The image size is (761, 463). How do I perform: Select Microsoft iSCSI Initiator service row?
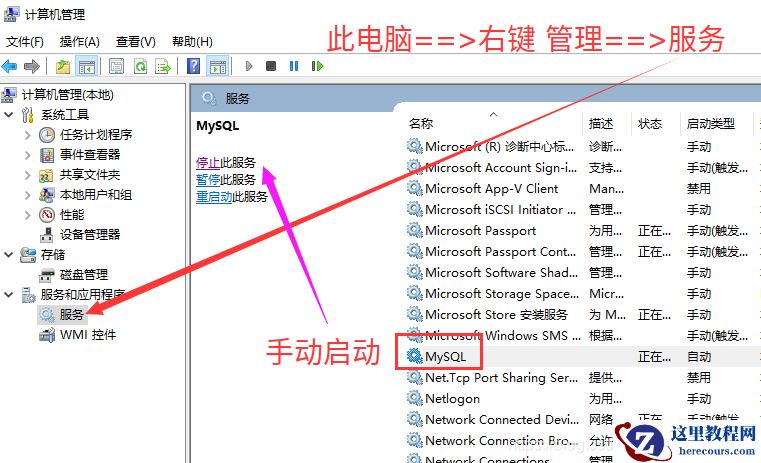tap(582, 210)
